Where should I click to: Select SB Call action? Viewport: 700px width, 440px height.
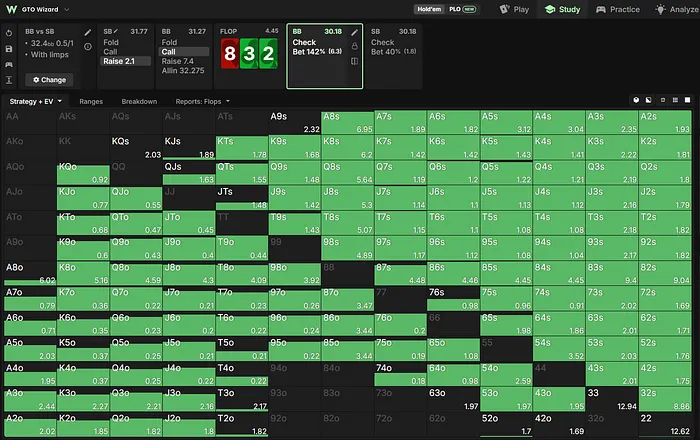110,52
